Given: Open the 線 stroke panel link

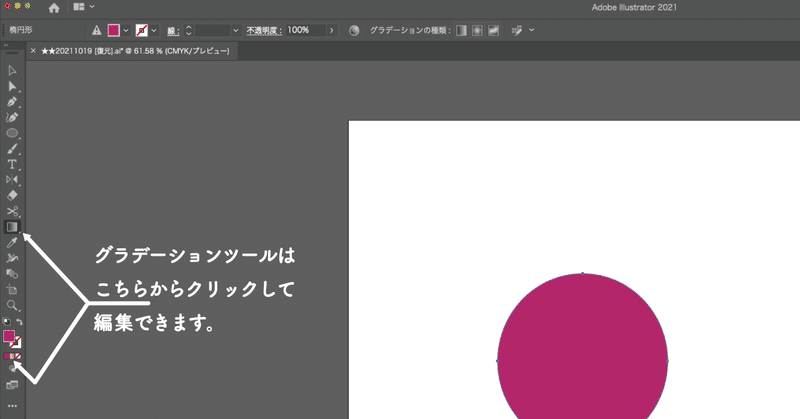Looking at the screenshot, I should tap(173, 31).
